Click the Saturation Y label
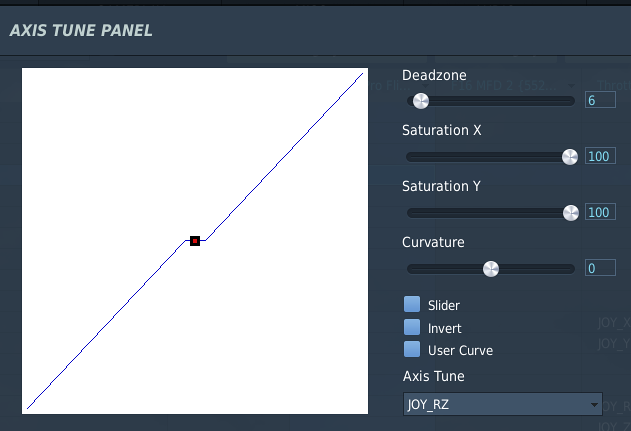This screenshot has height=431, width=631. click(x=441, y=186)
